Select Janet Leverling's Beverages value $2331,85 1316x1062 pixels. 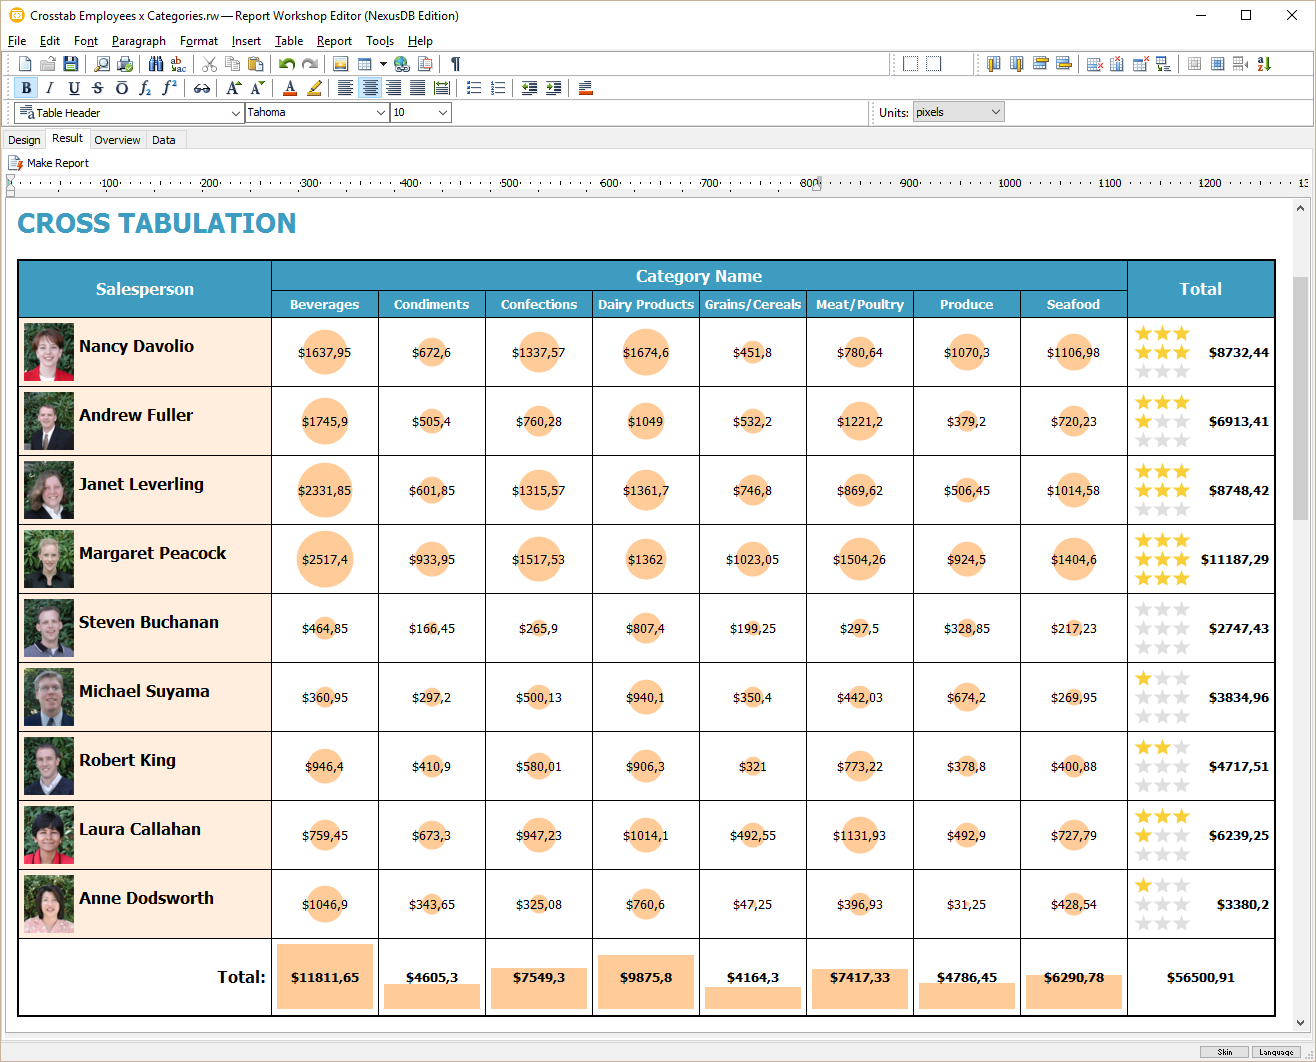(x=325, y=490)
